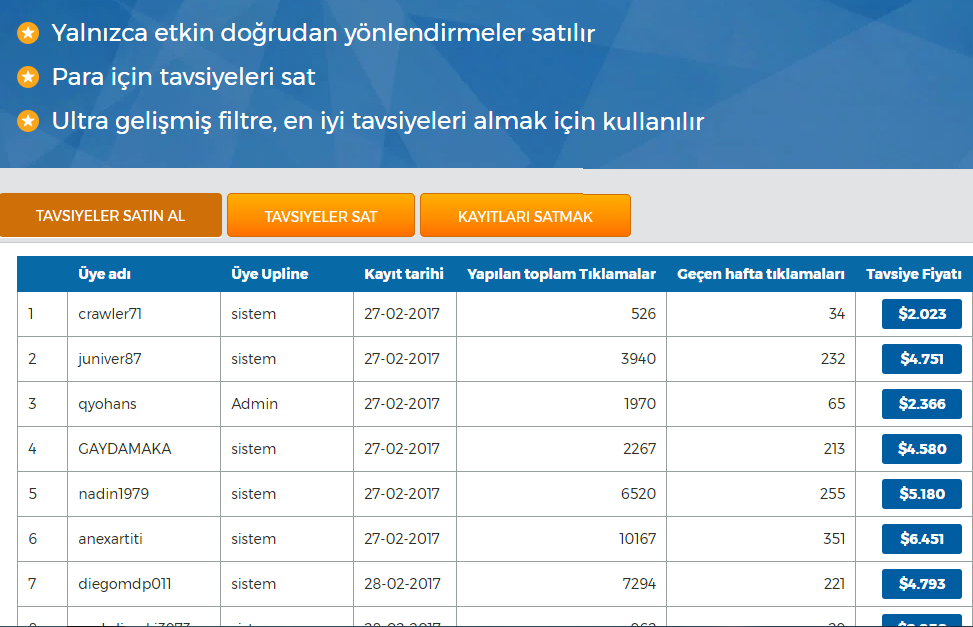Select the username crawler71
The width and height of the screenshot is (973, 627).
coord(110,314)
